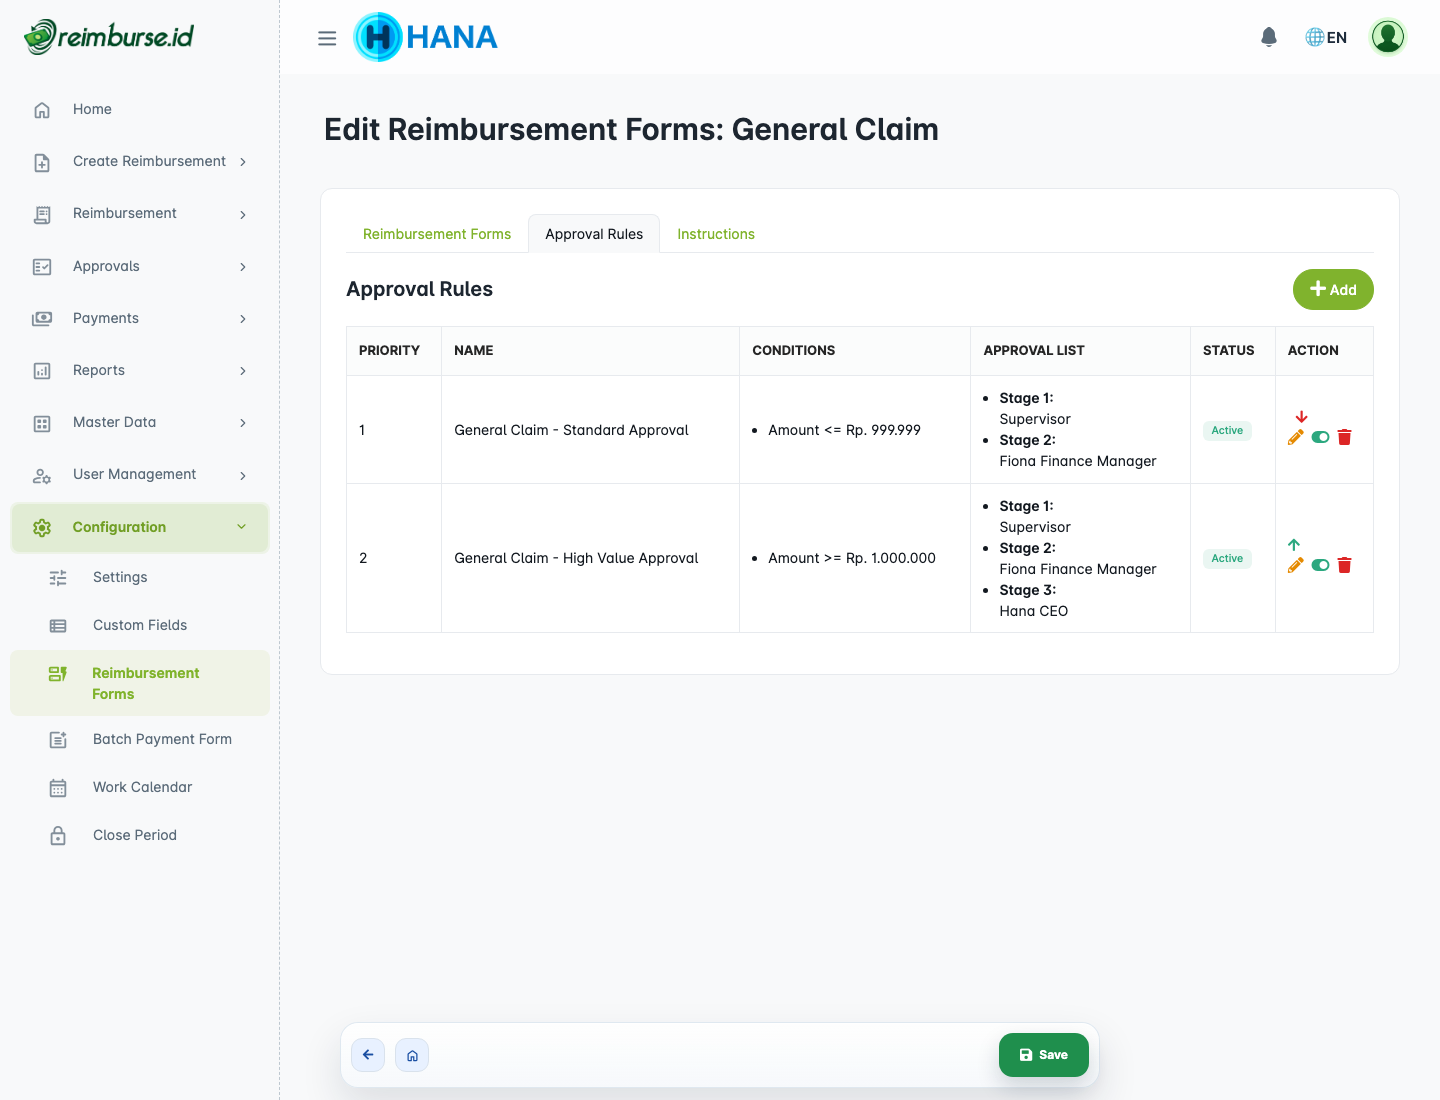
Task: Click the notification bell icon
Action: tap(1269, 37)
